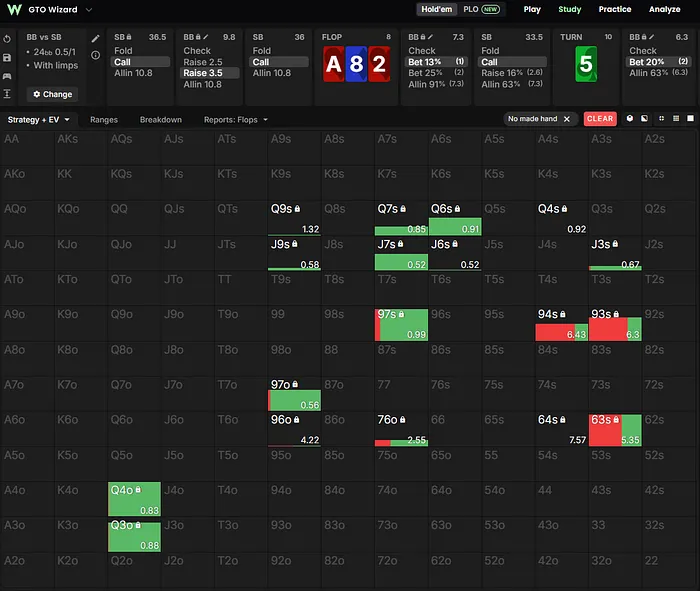The width and height of the screenshot is (700, 591).
Task: Click the pencil edit icon beside BB vs SB
Action: [96, 39]
